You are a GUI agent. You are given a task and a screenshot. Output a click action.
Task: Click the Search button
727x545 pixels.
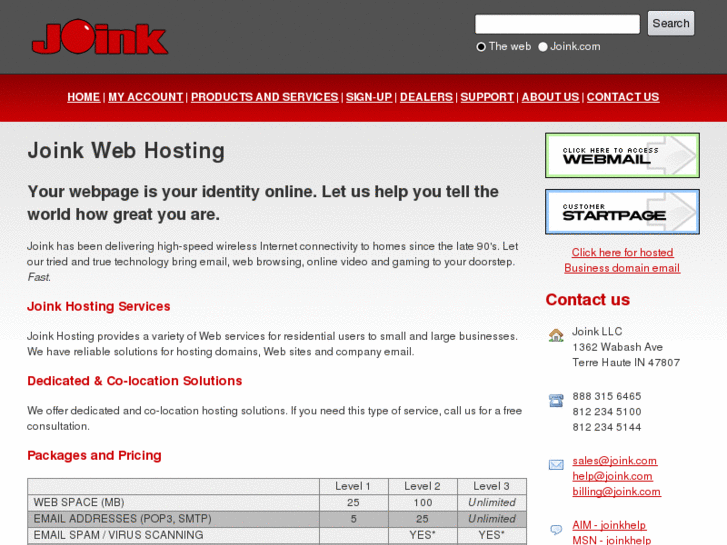click(671, 23)
